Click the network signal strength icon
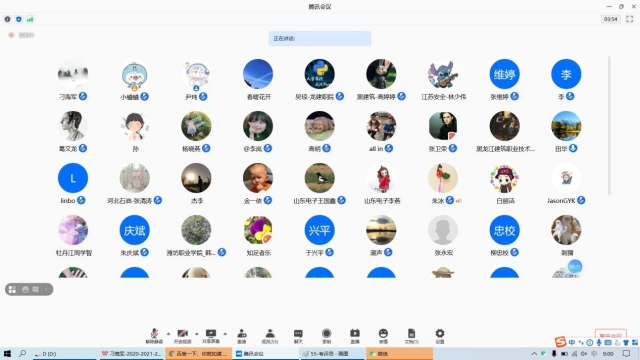Screen dimensions: 640x360 (30, 19)
